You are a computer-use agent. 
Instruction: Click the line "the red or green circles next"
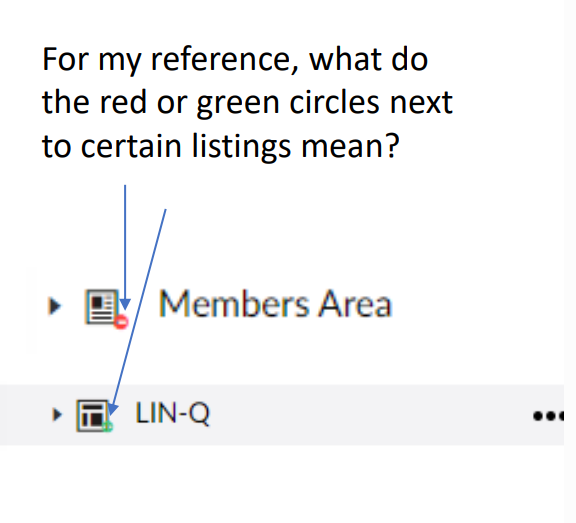click(248, 102)
